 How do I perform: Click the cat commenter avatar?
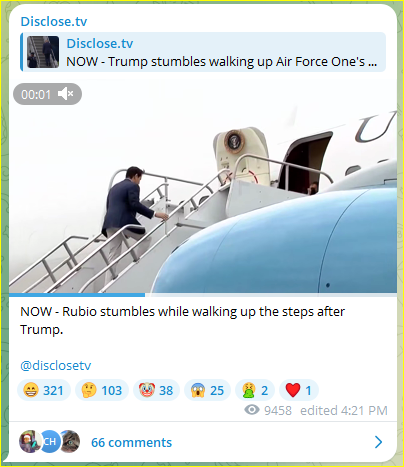coord(70,442)
